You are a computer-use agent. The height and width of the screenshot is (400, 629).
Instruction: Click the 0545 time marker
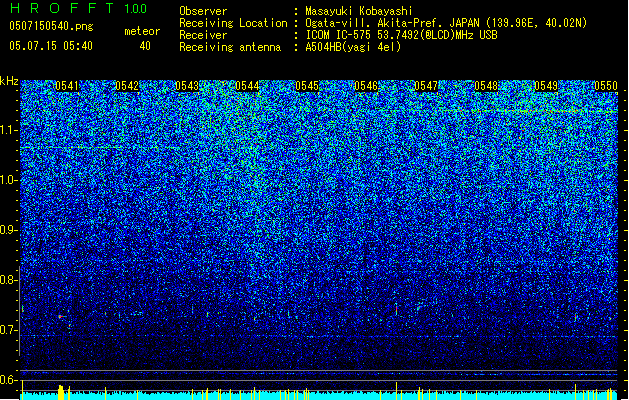point(307,86)
